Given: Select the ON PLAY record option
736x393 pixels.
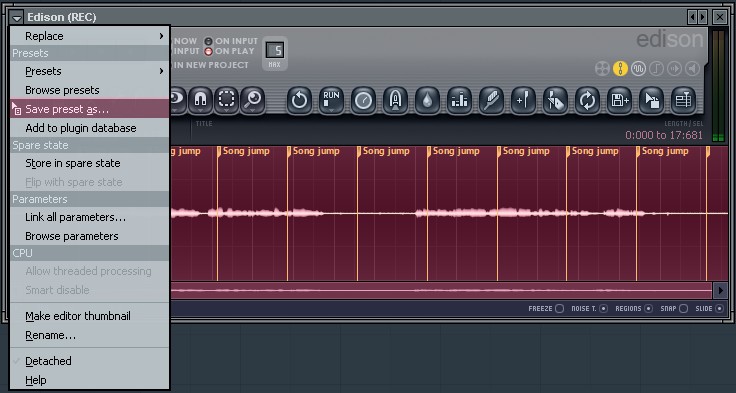Looking at the screenshot, I should pyautogui.click(x=230, y=51).
